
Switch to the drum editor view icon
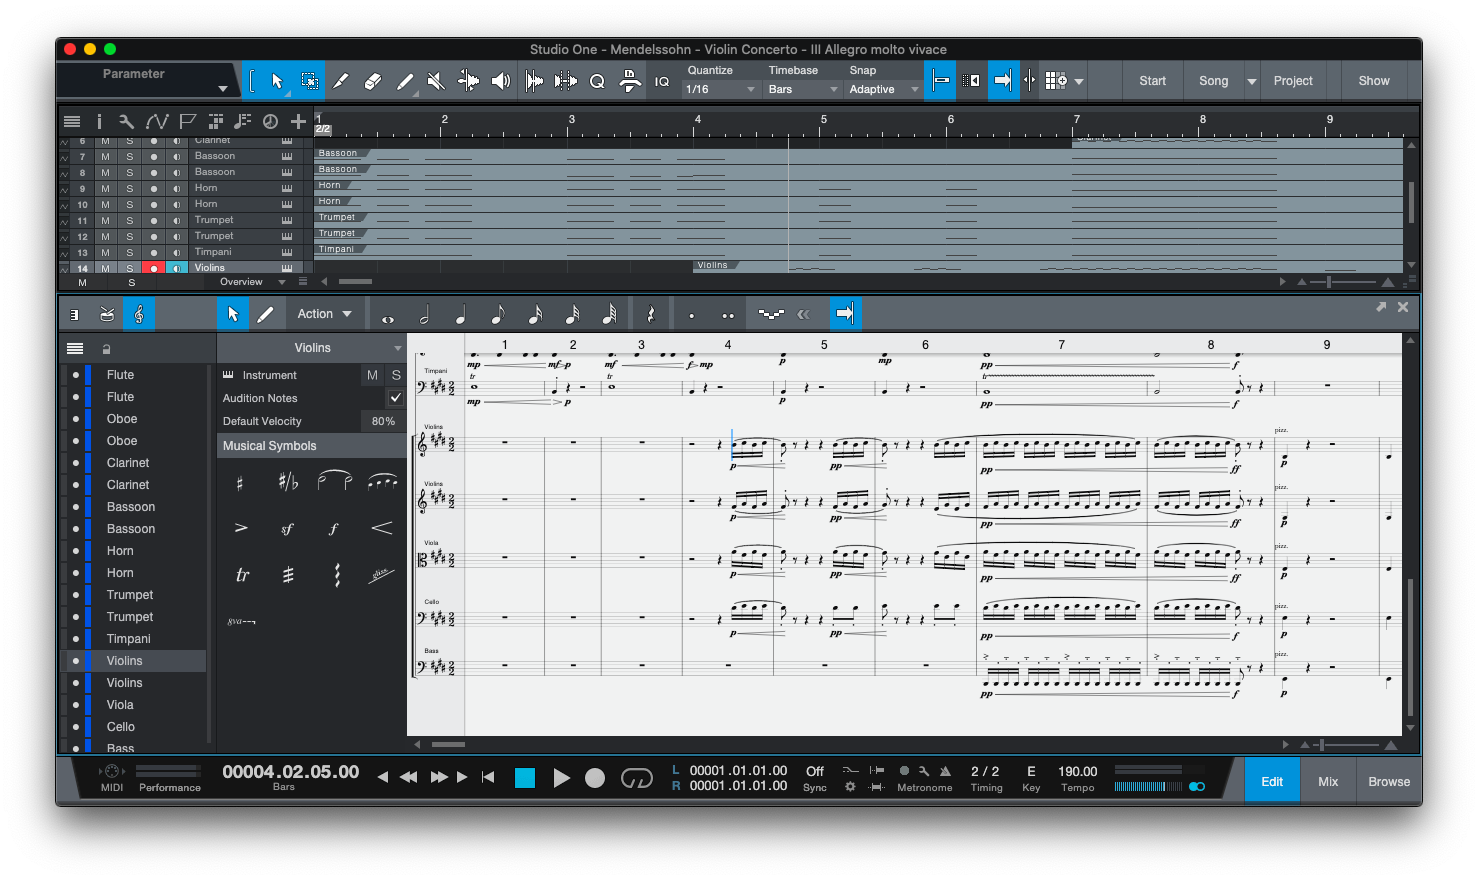click(107, 314)
